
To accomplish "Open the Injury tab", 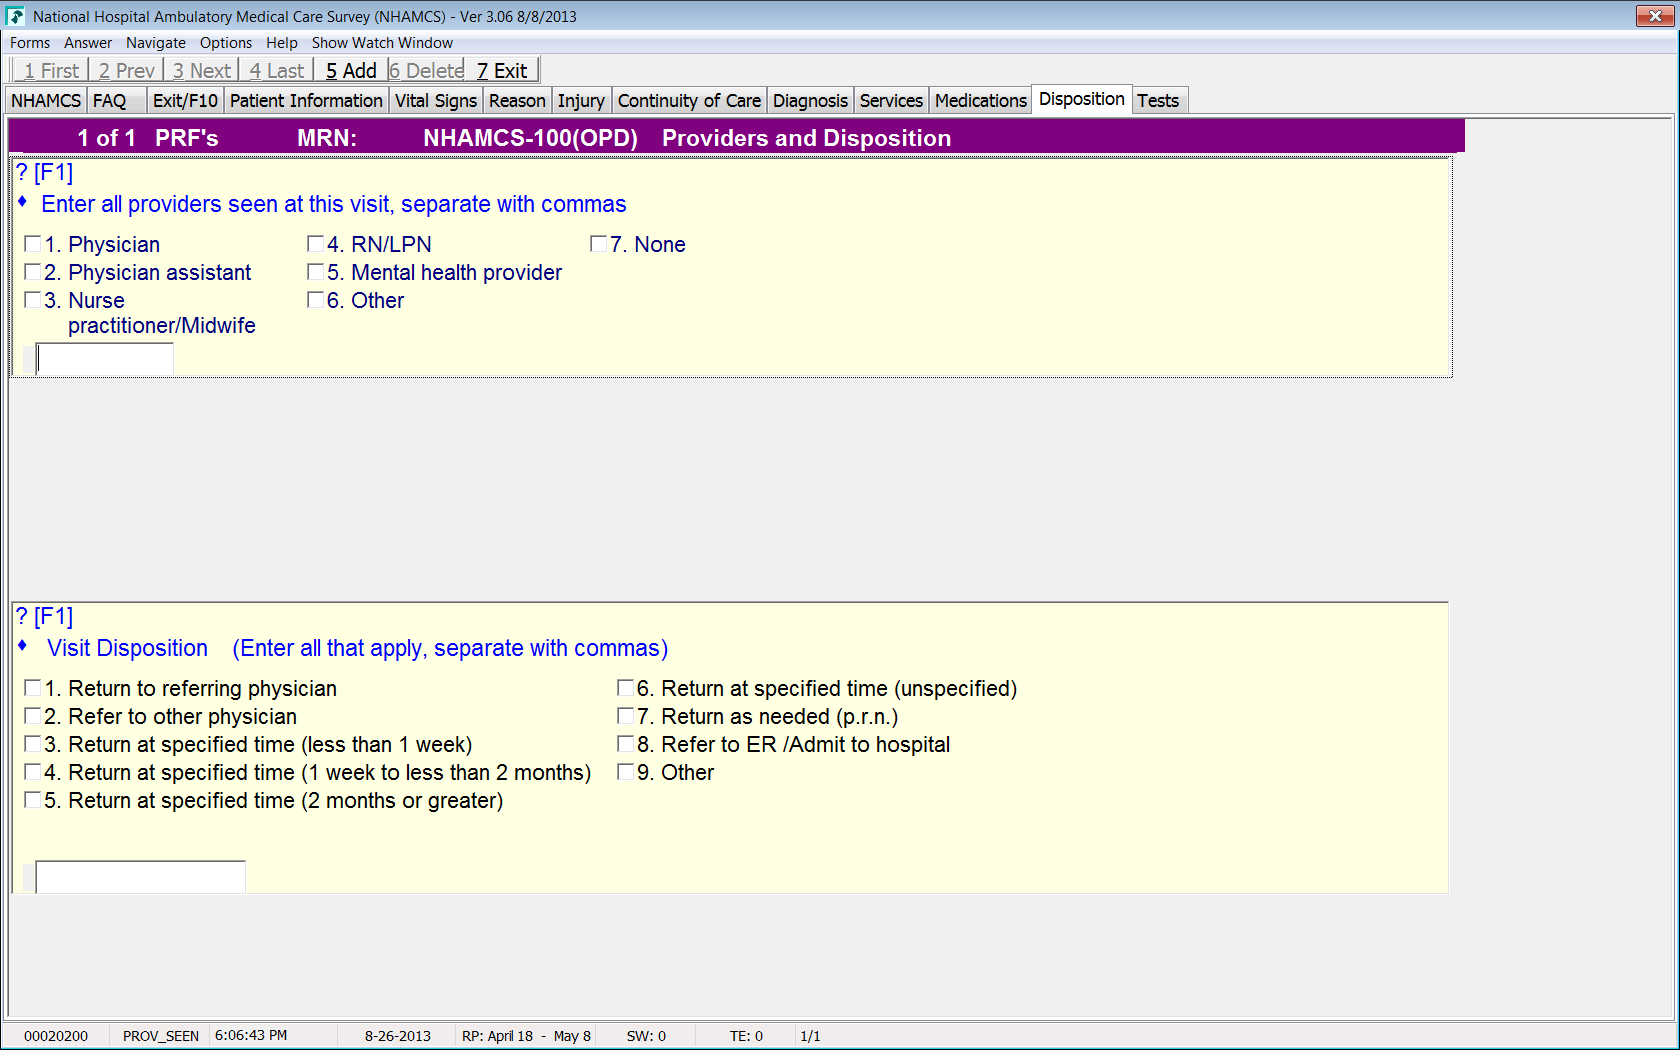I will (581, 101).
